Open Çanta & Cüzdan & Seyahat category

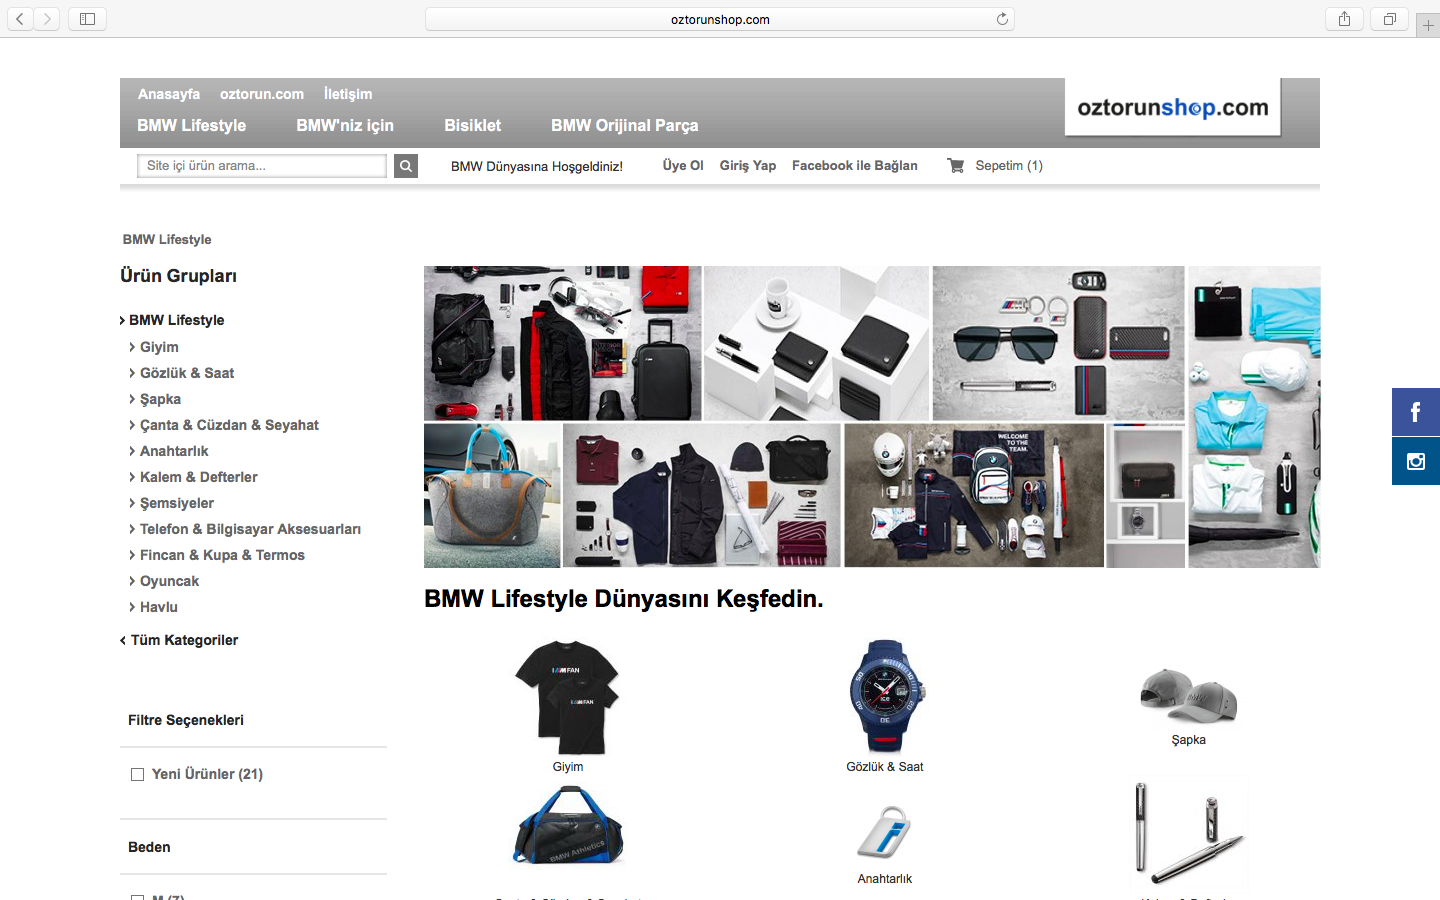click(x=229, y=425)
